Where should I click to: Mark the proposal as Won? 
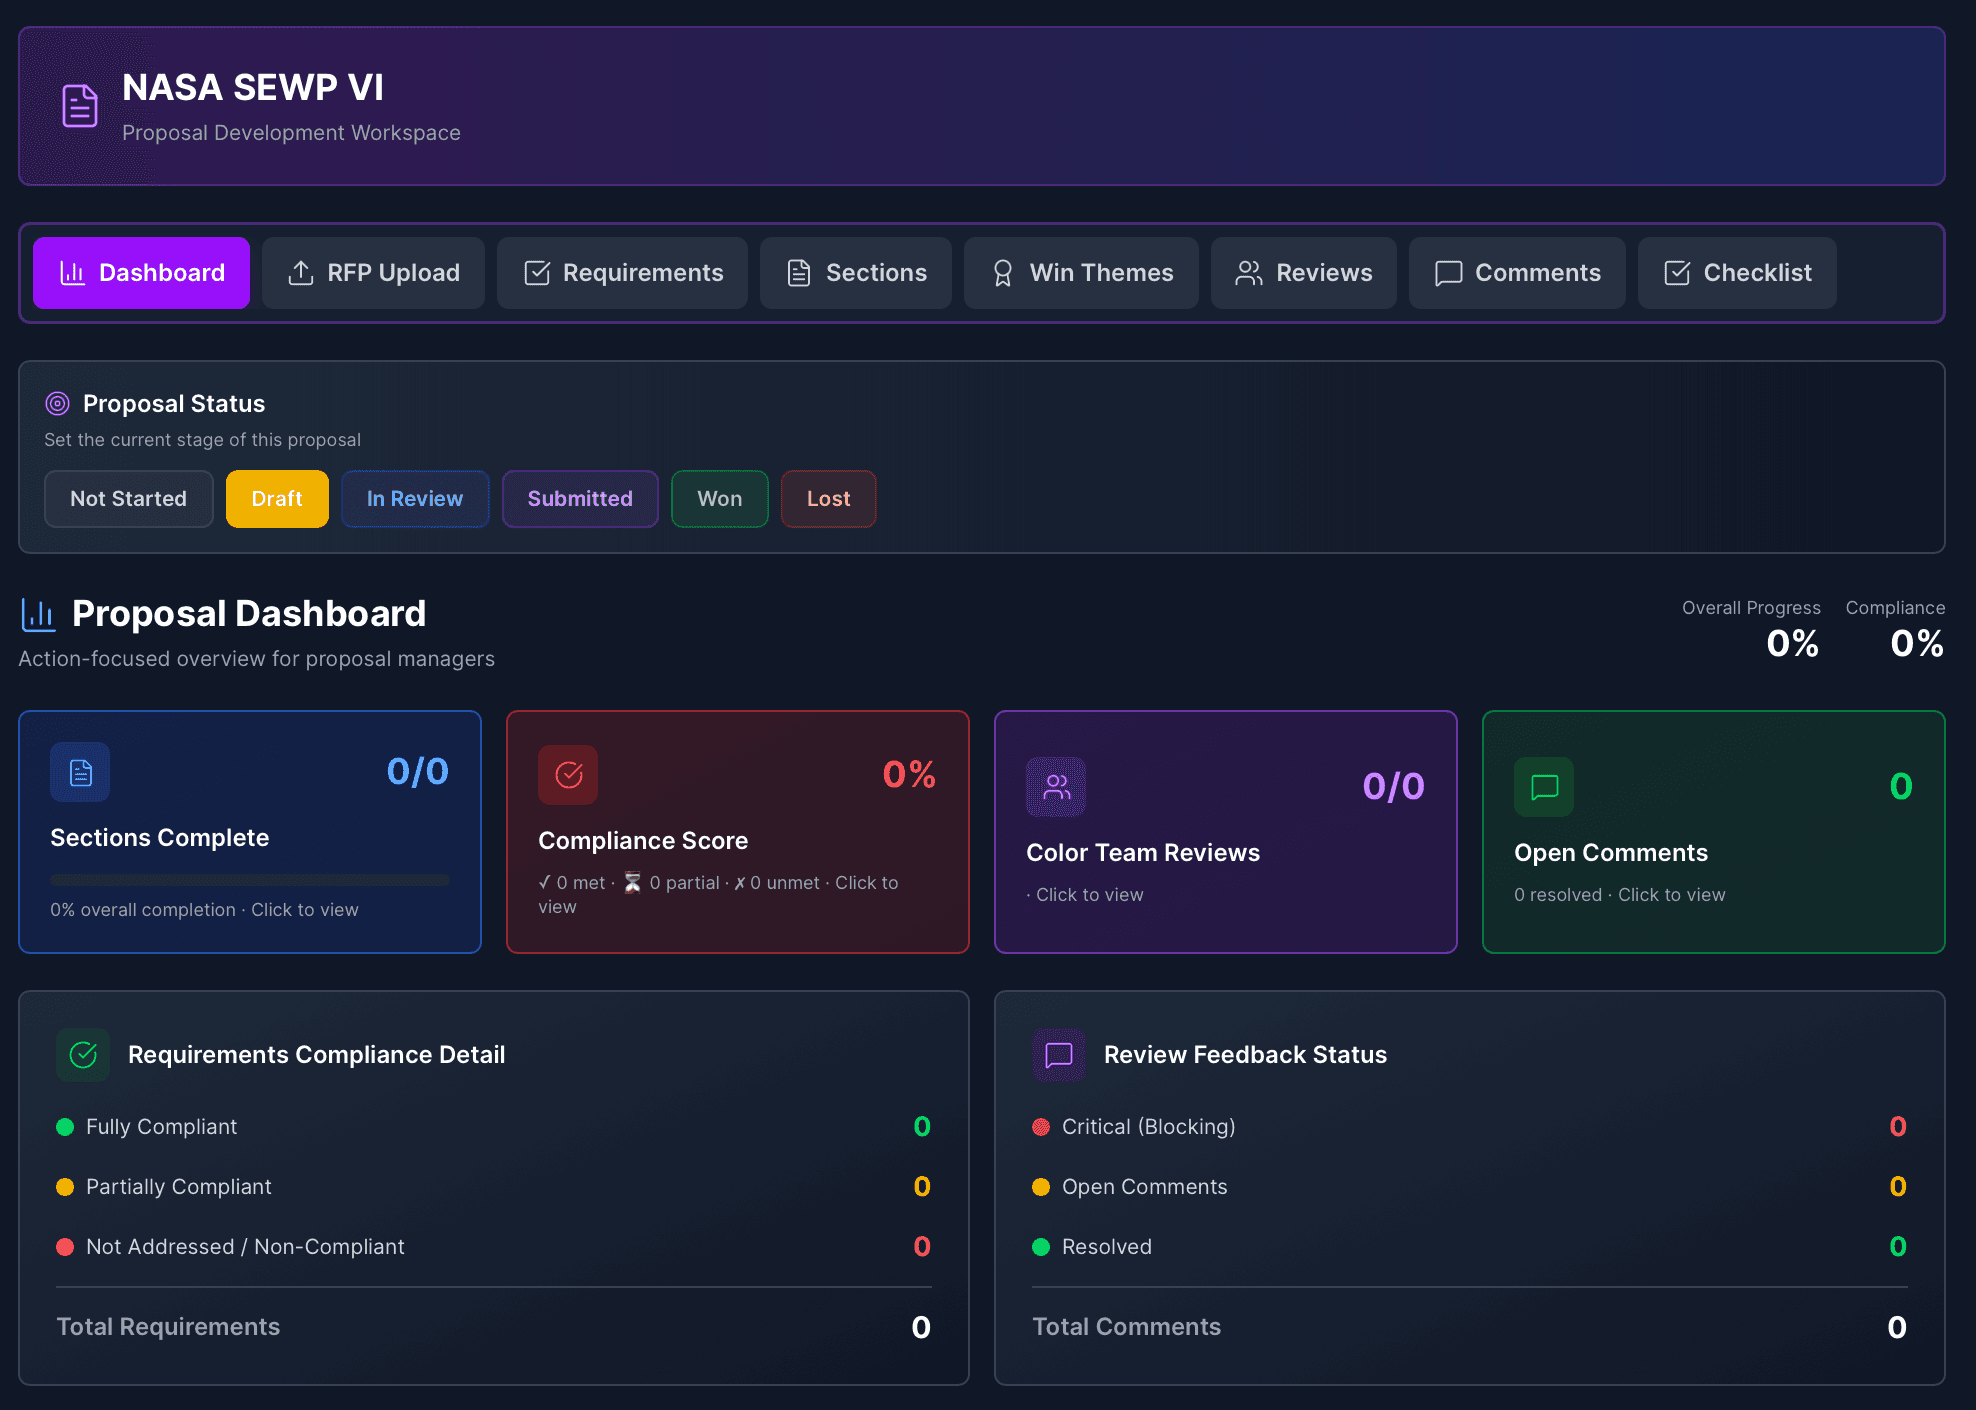coord(719,498)
